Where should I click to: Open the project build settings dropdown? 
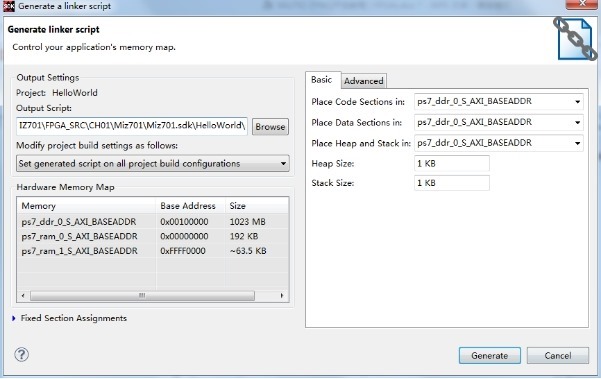(153, 164)
